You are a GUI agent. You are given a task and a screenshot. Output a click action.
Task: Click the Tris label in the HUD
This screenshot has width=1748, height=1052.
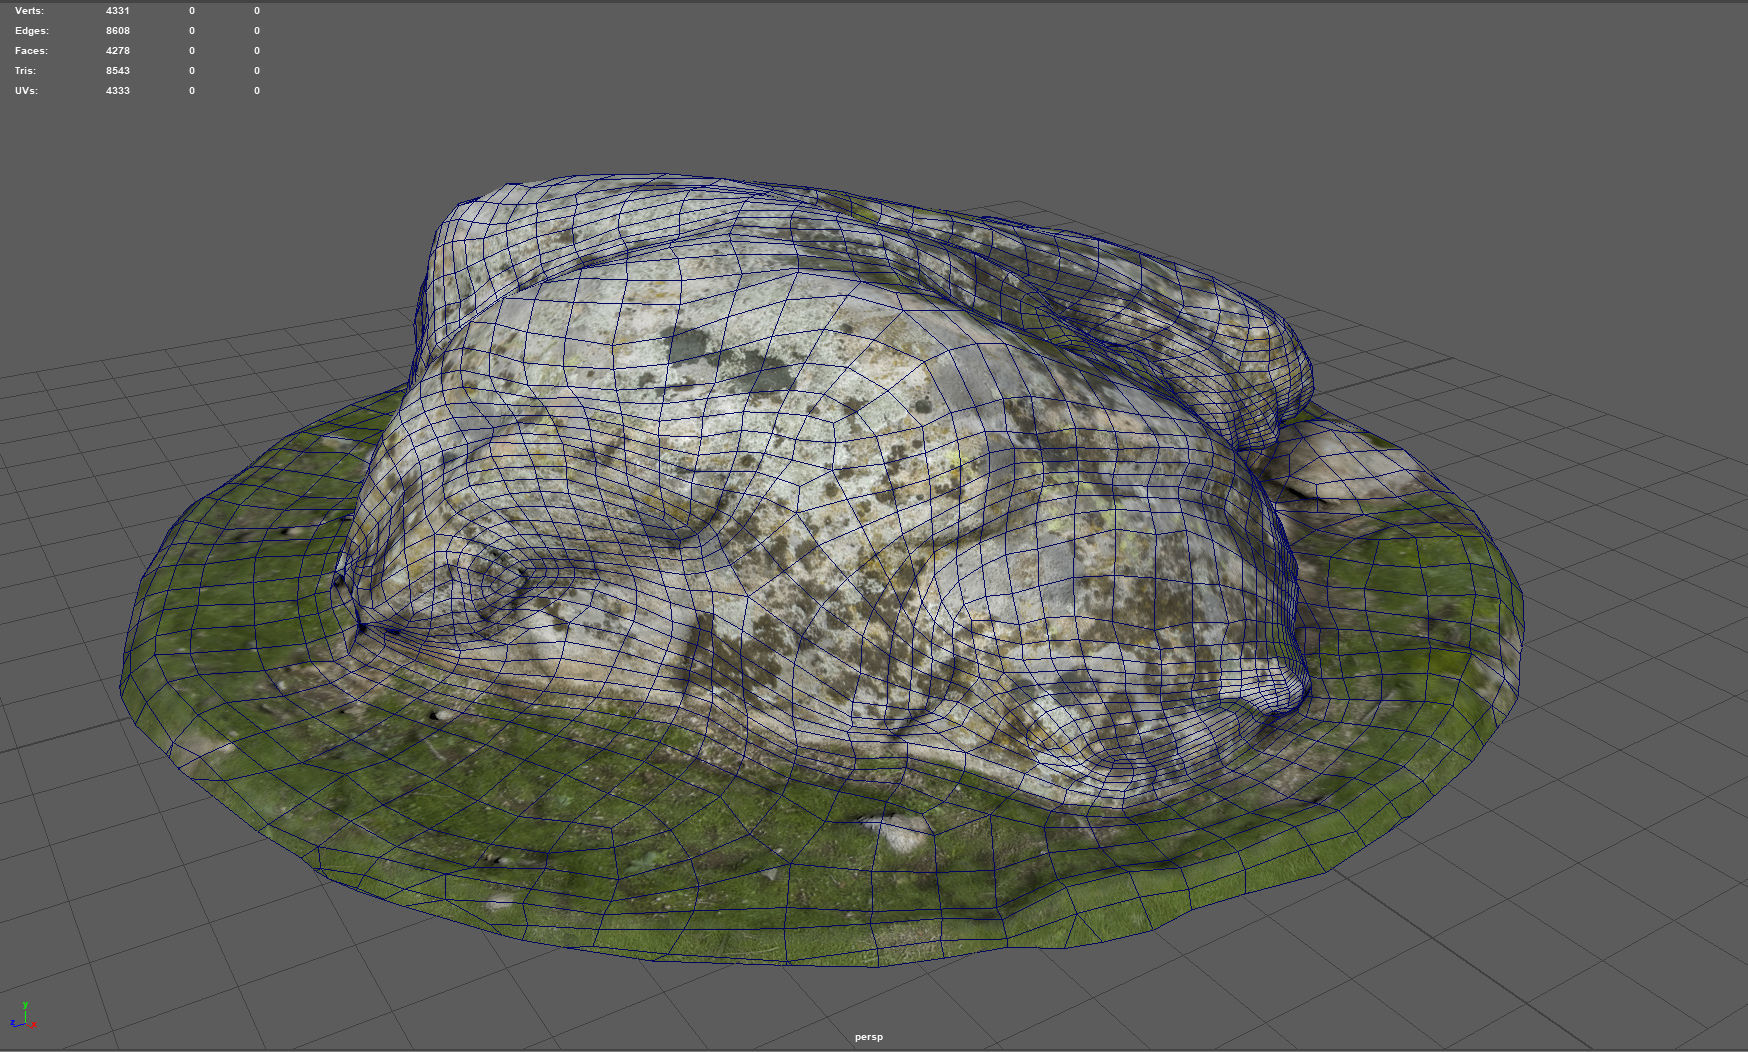(x=25, y=71)
